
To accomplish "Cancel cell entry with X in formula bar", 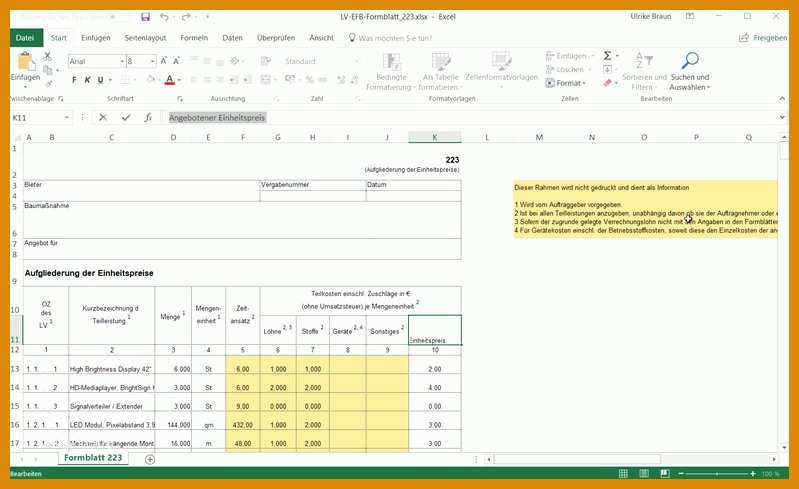I will pyautogui.click(x=103, y=118).
